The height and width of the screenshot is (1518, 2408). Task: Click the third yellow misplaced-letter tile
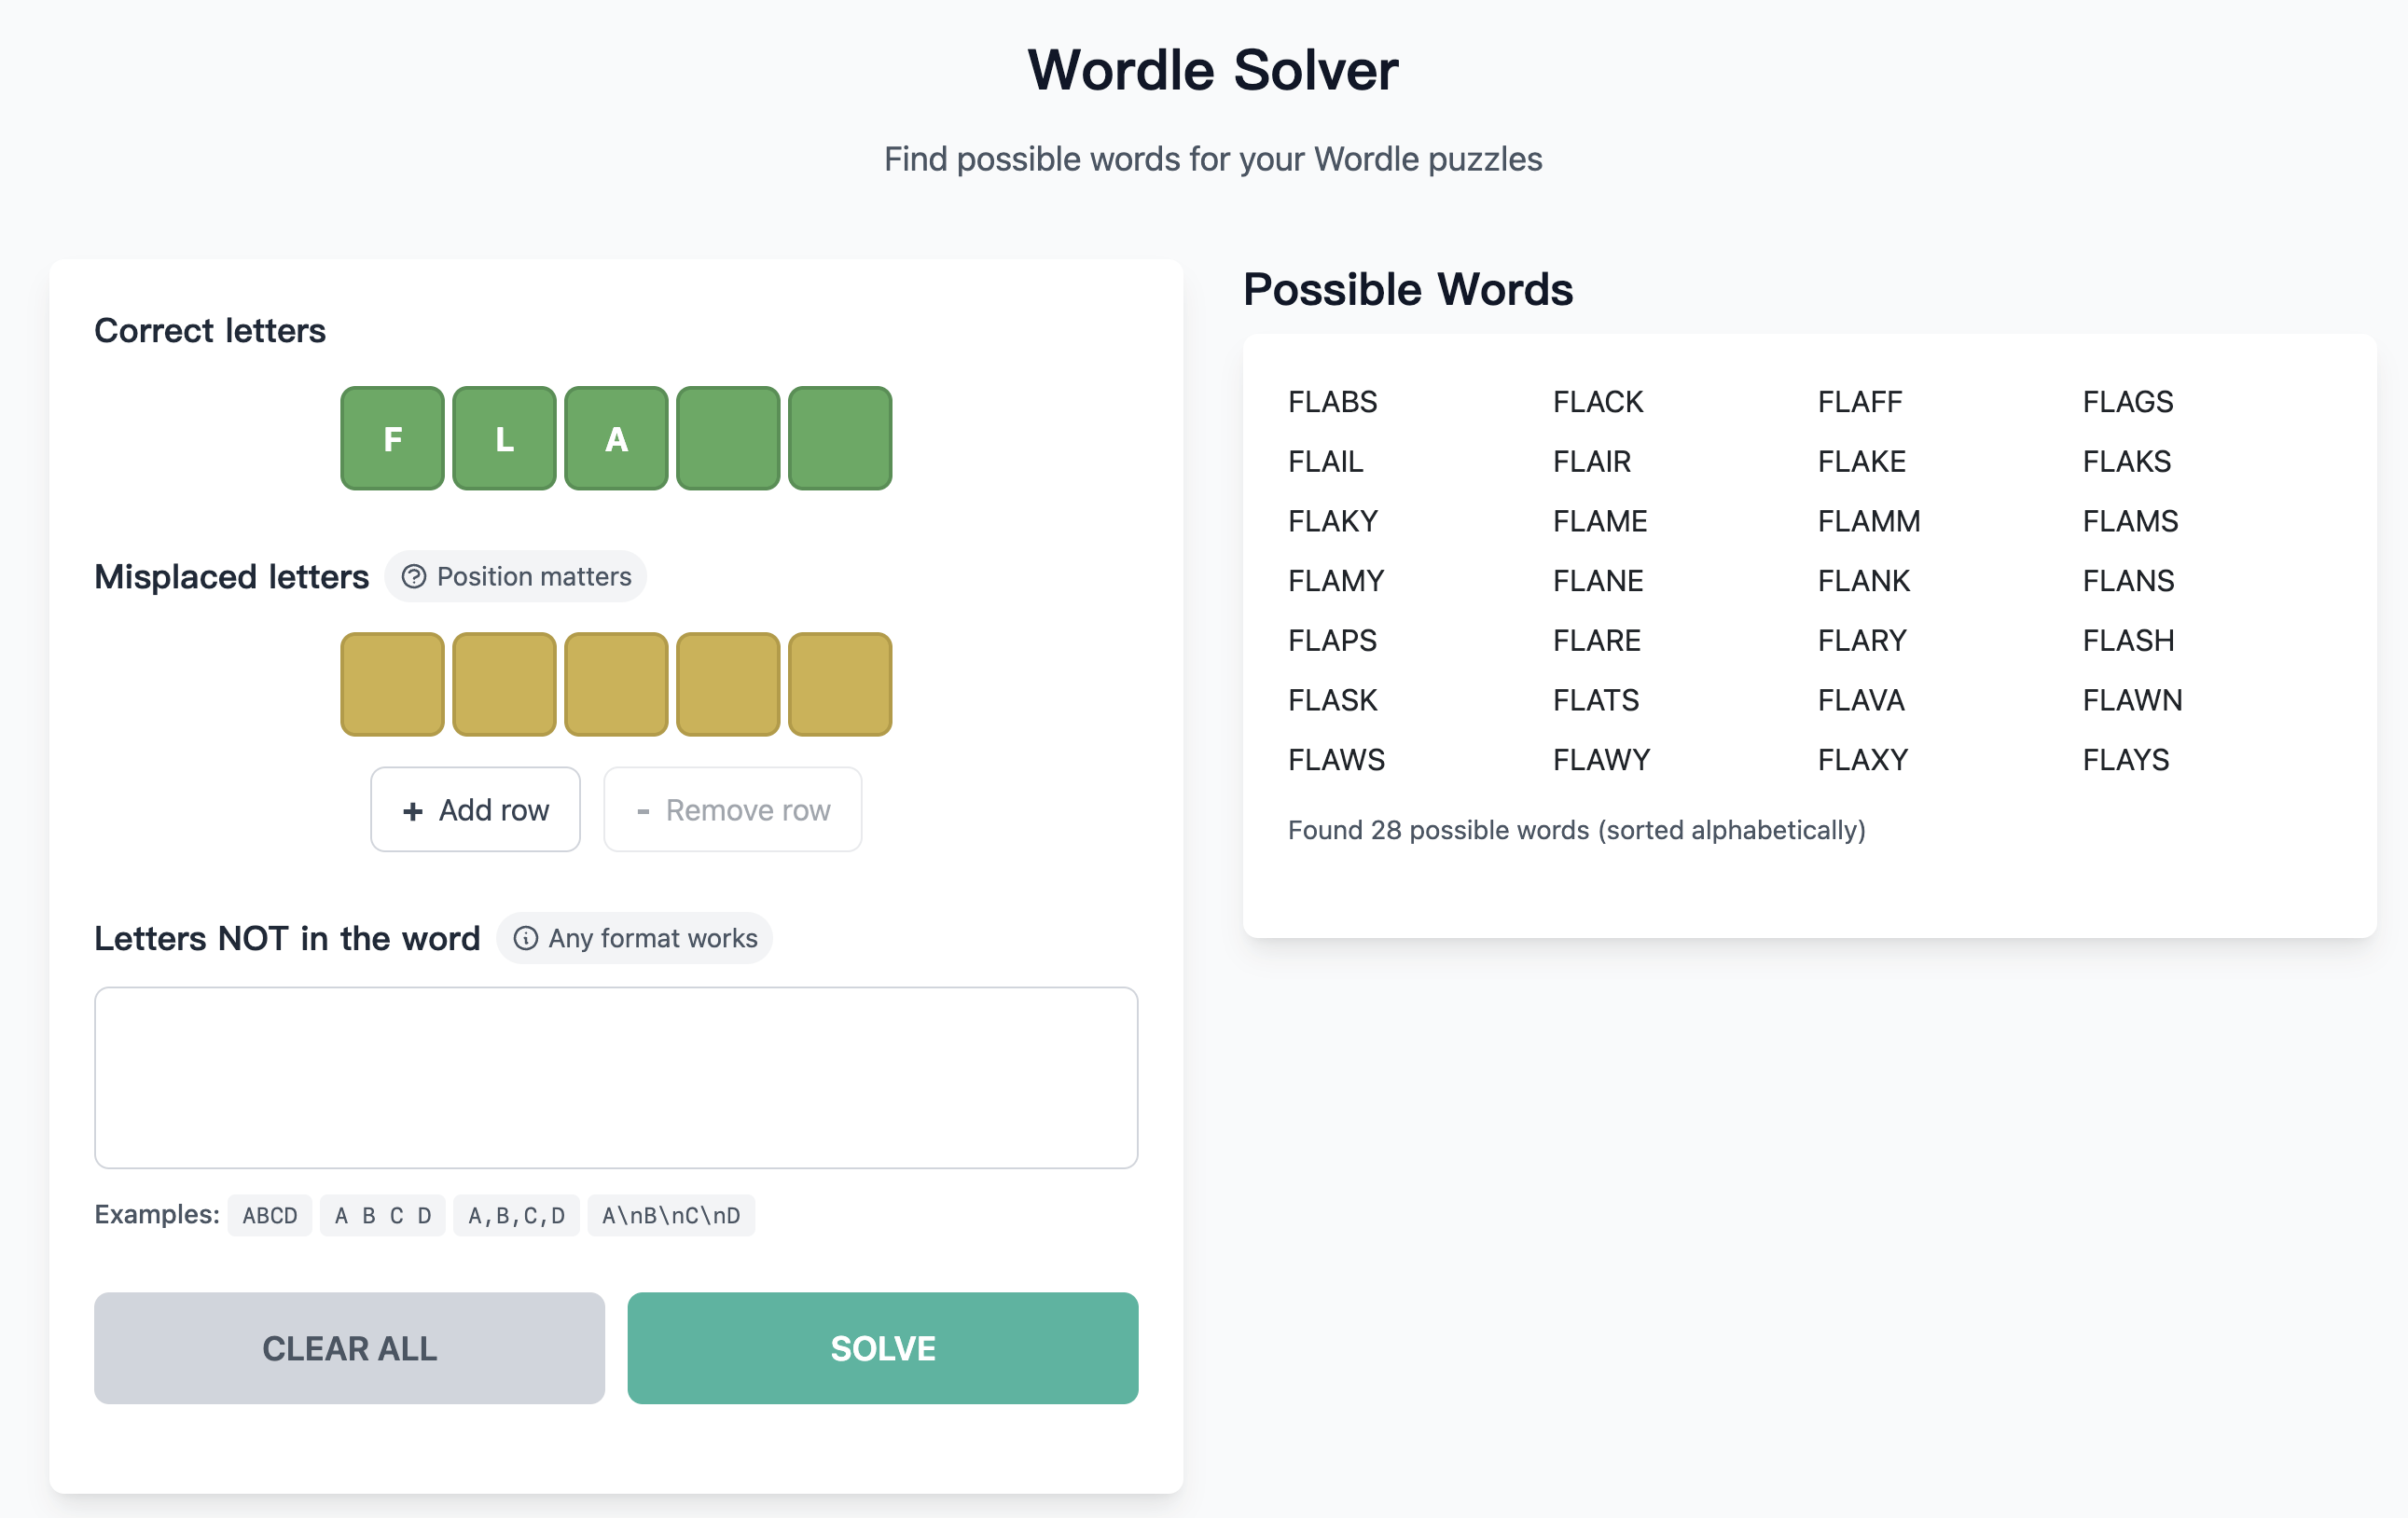616,684
